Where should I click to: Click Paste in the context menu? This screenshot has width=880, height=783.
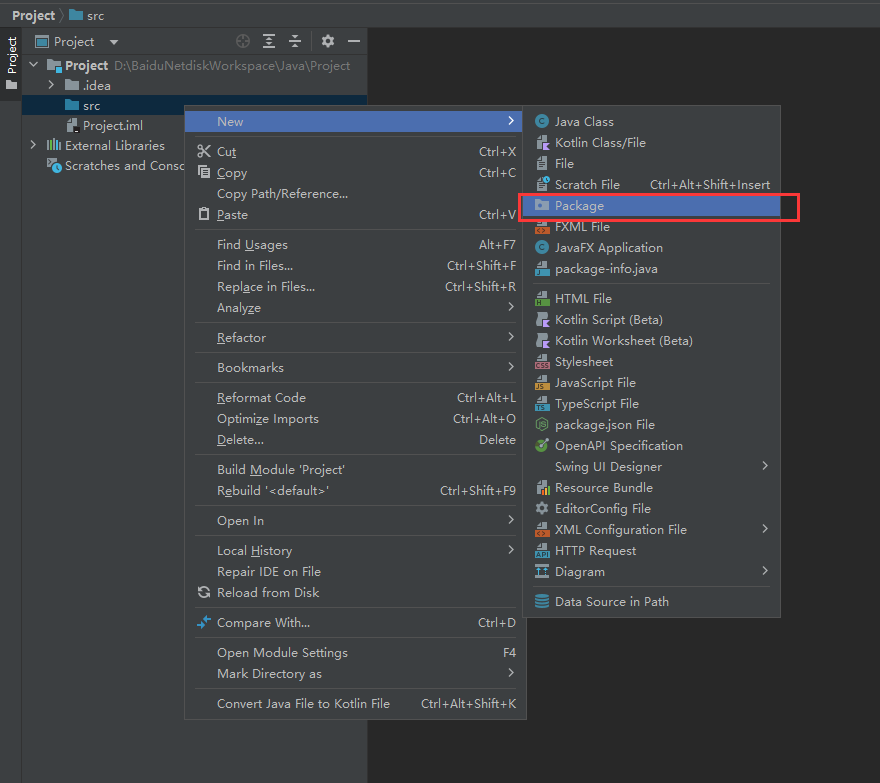[x=232, y=214]
